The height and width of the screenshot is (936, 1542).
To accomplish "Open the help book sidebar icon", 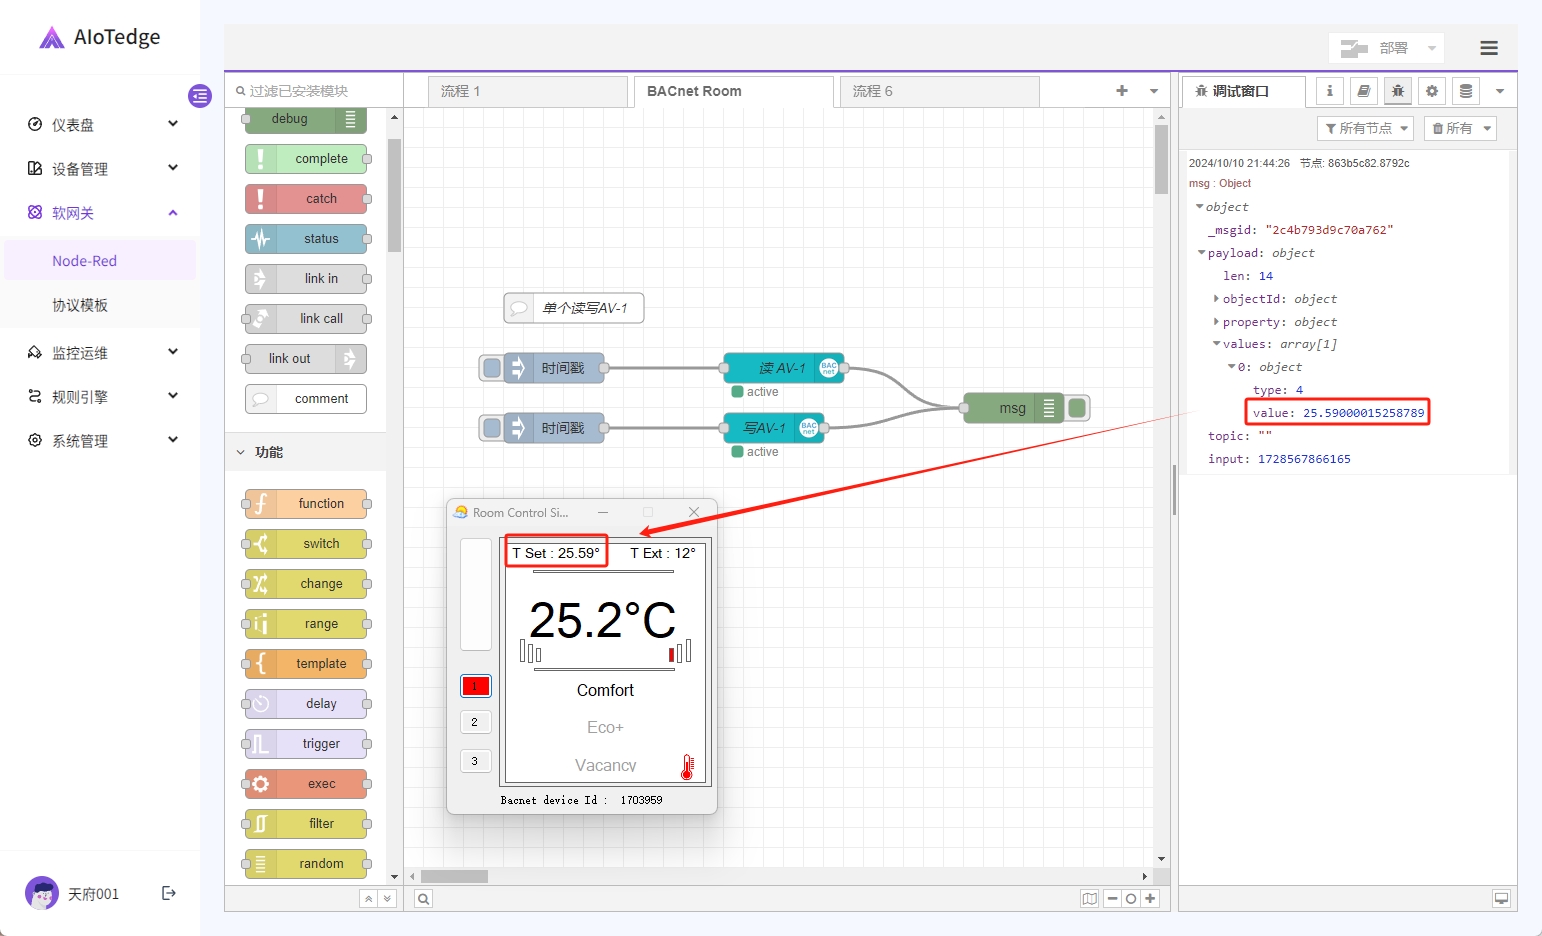I will pos(1363,91).
